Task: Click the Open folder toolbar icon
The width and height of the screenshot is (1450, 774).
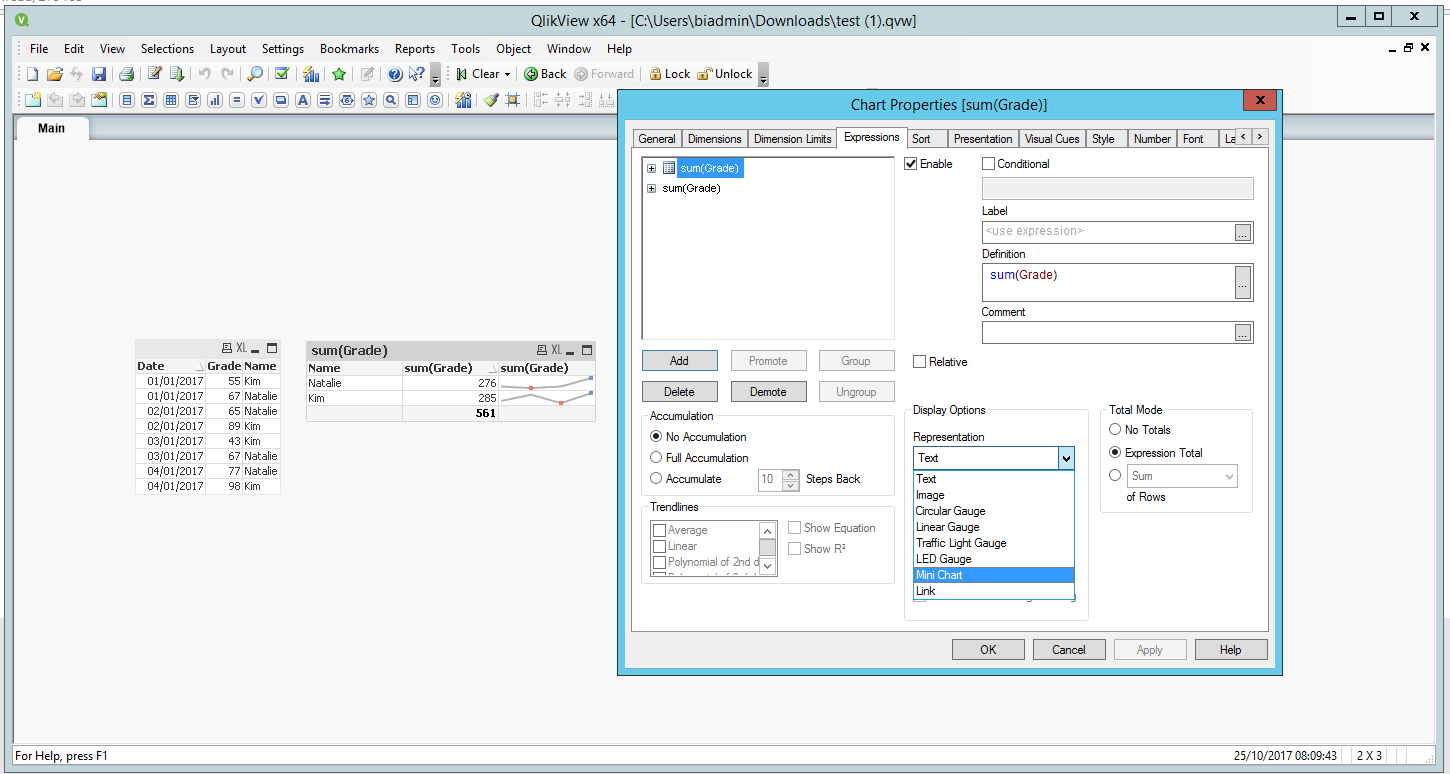Action: (55, 74)
